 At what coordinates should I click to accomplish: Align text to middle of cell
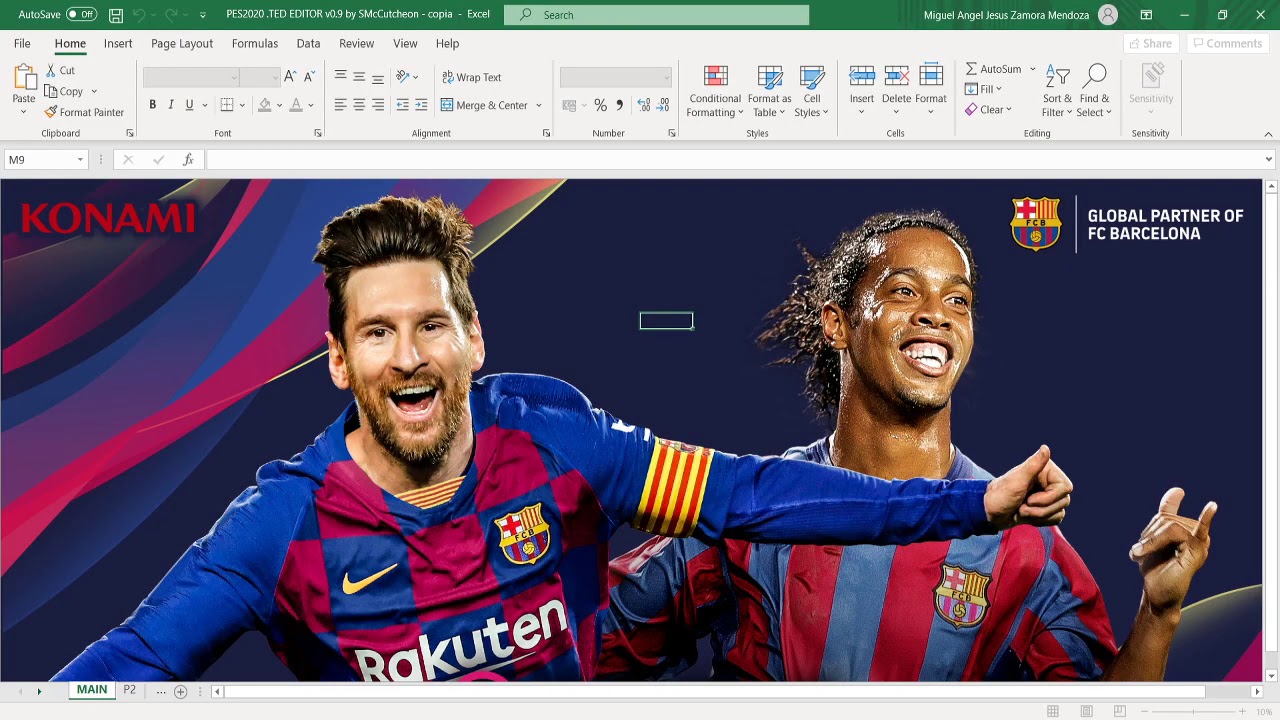[359, 77]
